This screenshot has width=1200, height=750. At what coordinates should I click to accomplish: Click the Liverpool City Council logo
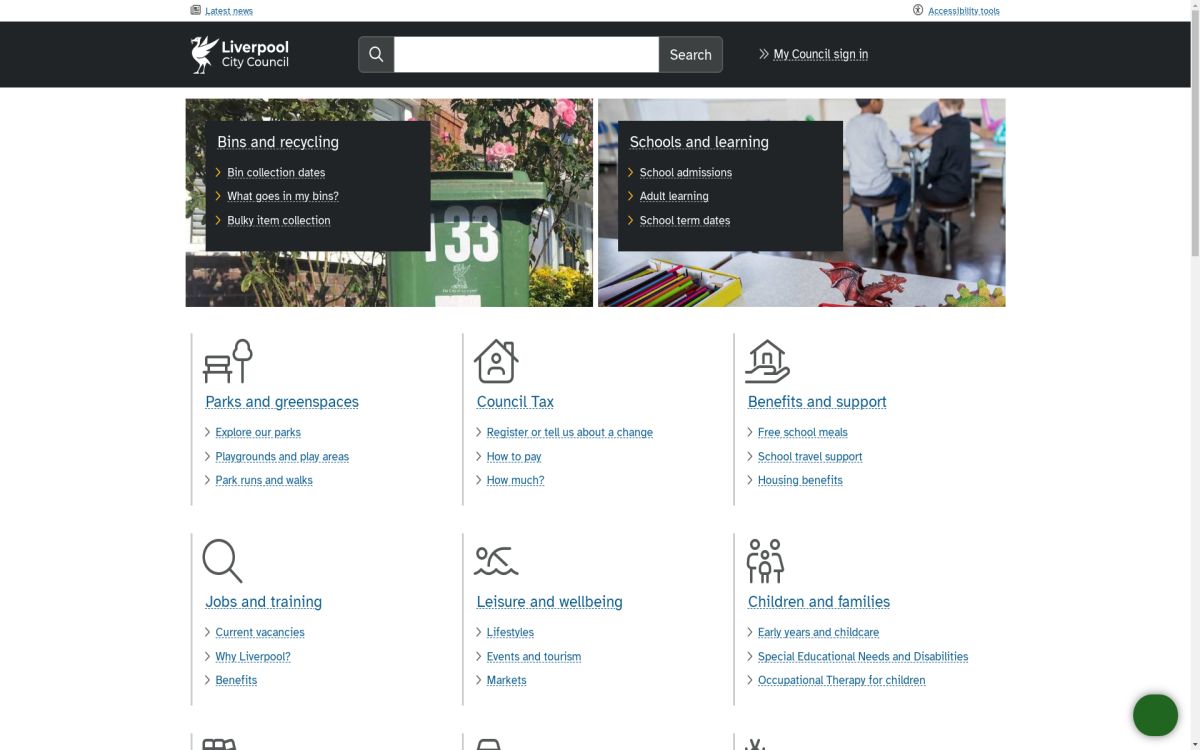[240, 55]
